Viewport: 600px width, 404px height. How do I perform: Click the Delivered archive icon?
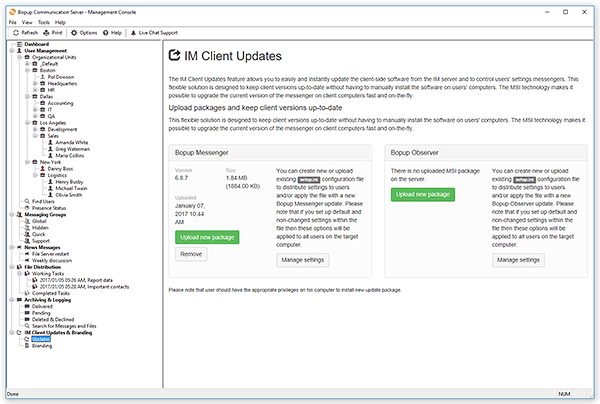point(27,306)
